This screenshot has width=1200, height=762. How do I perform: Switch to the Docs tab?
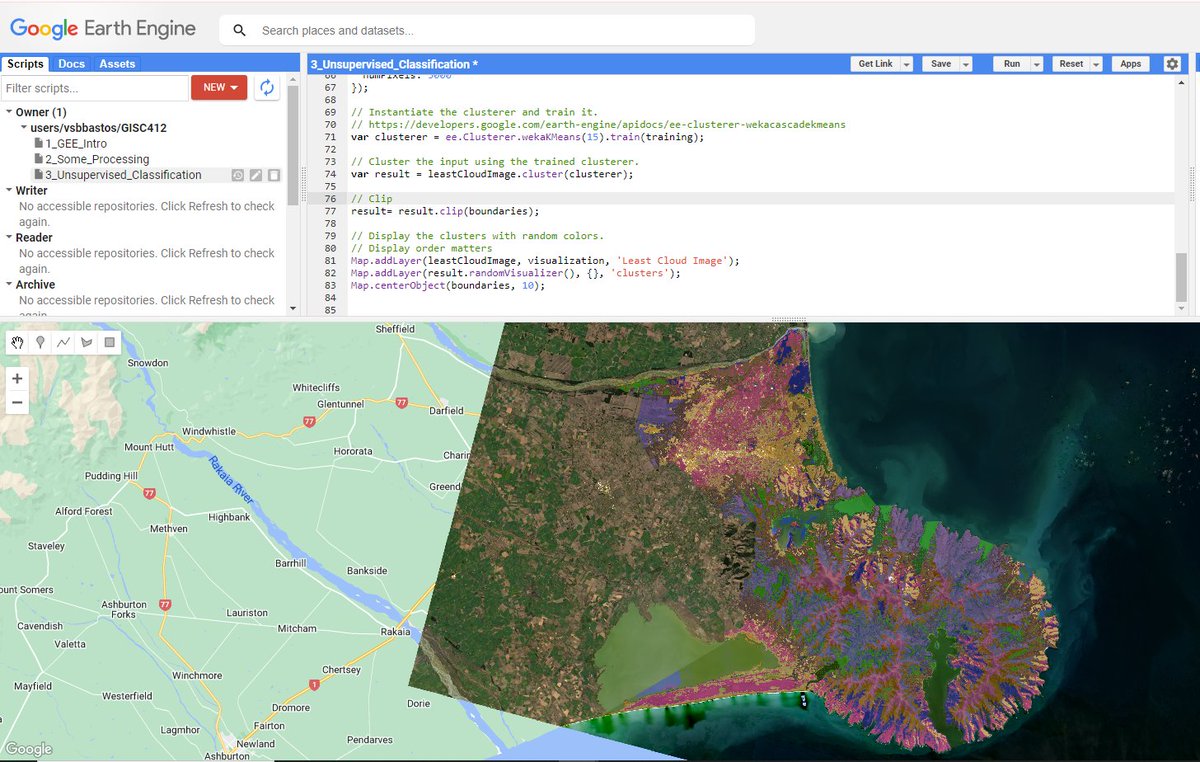[71, 63]
